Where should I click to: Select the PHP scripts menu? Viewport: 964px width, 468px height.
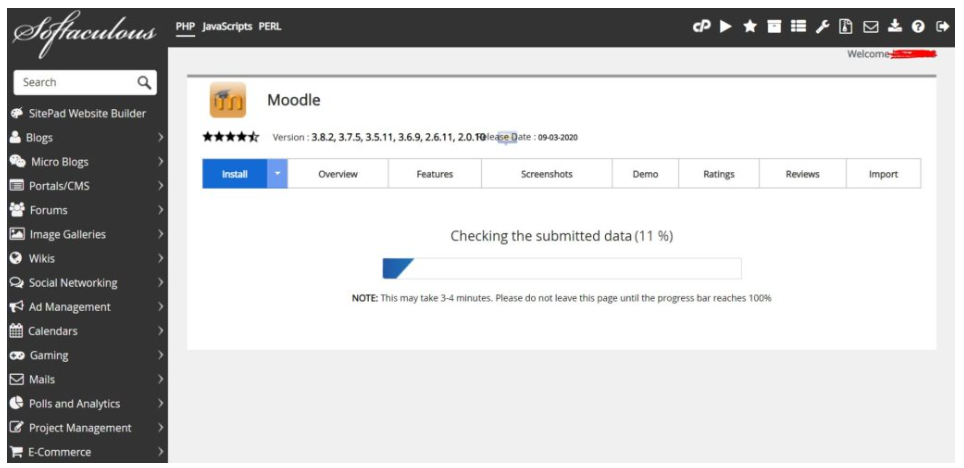tap(185, 26)
